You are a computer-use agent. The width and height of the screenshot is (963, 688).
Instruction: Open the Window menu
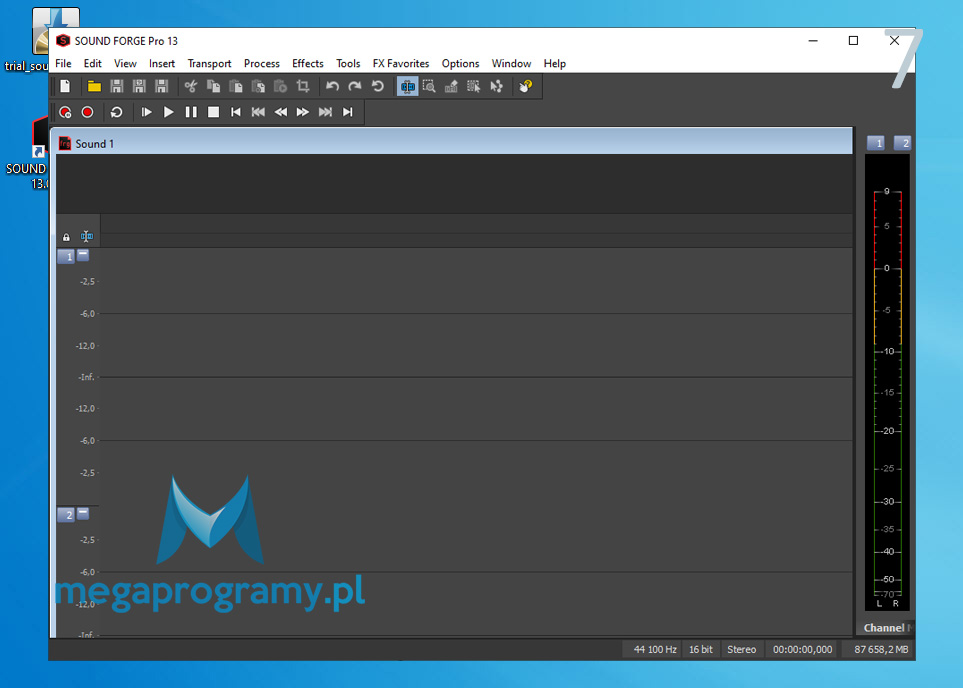point(512,63)
